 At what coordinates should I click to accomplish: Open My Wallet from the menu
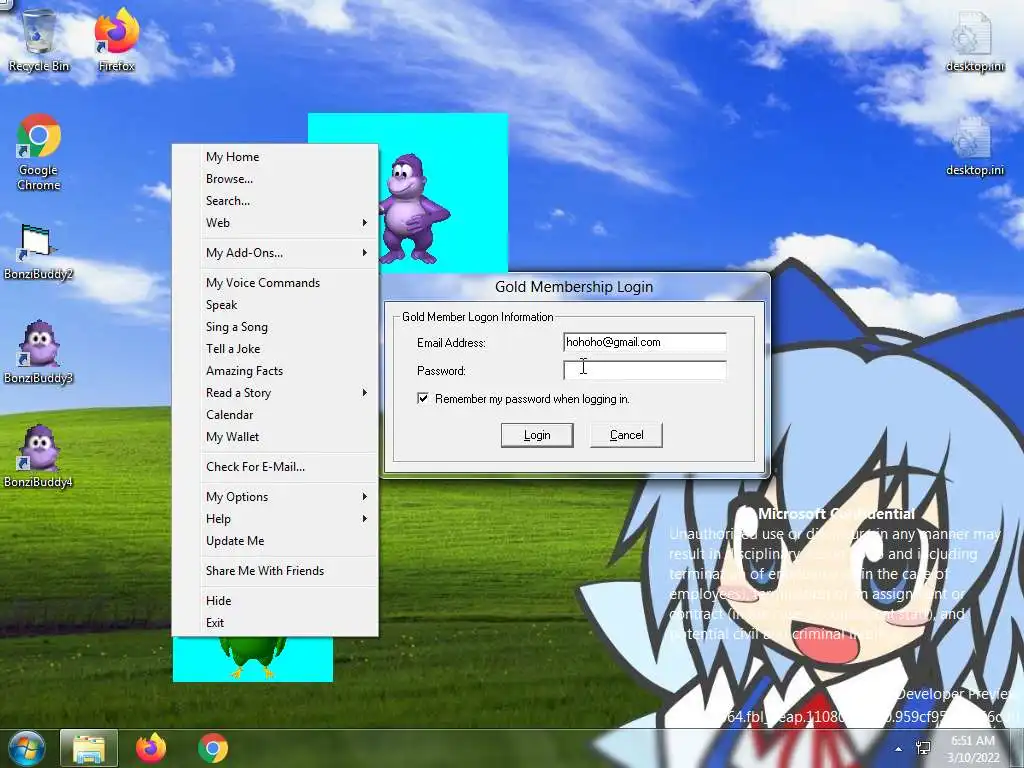click(287, 437)
